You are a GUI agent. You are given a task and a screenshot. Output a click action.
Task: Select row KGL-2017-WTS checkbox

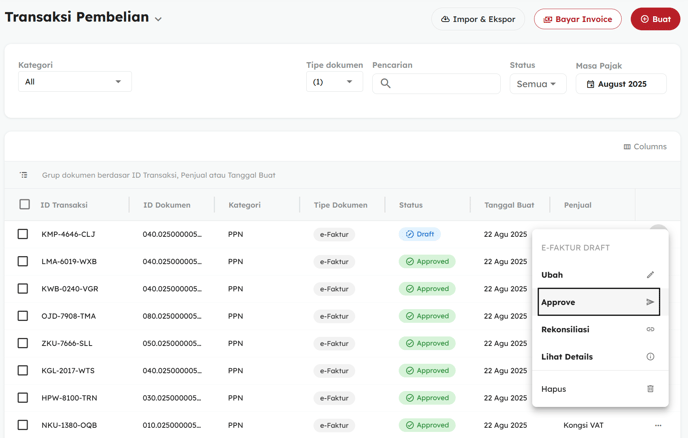pyautogui.click(x=23, y=370)
